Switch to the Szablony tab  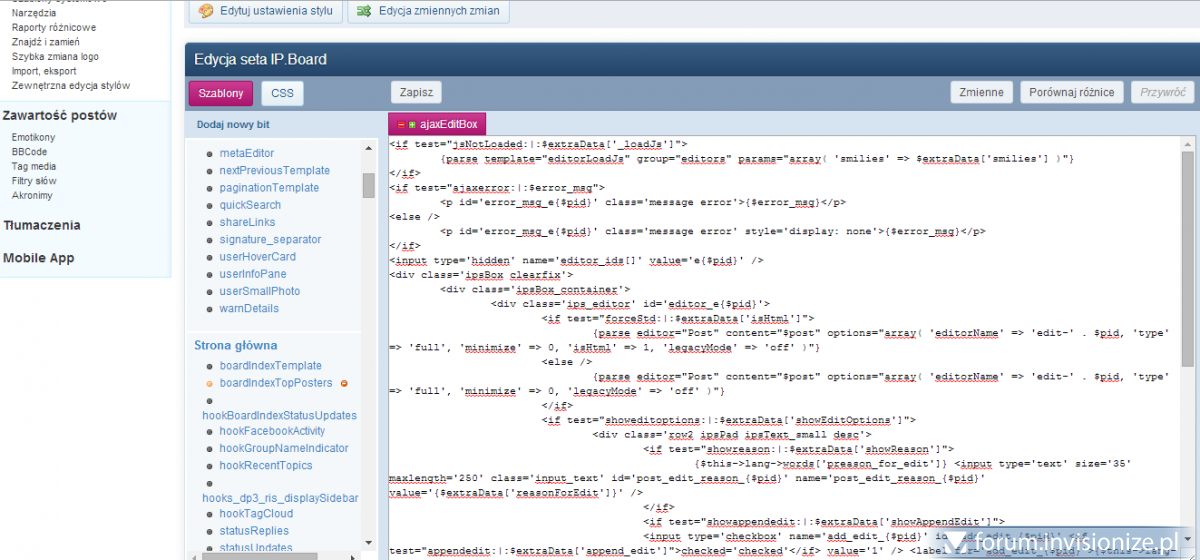click(x=221, y=93)
